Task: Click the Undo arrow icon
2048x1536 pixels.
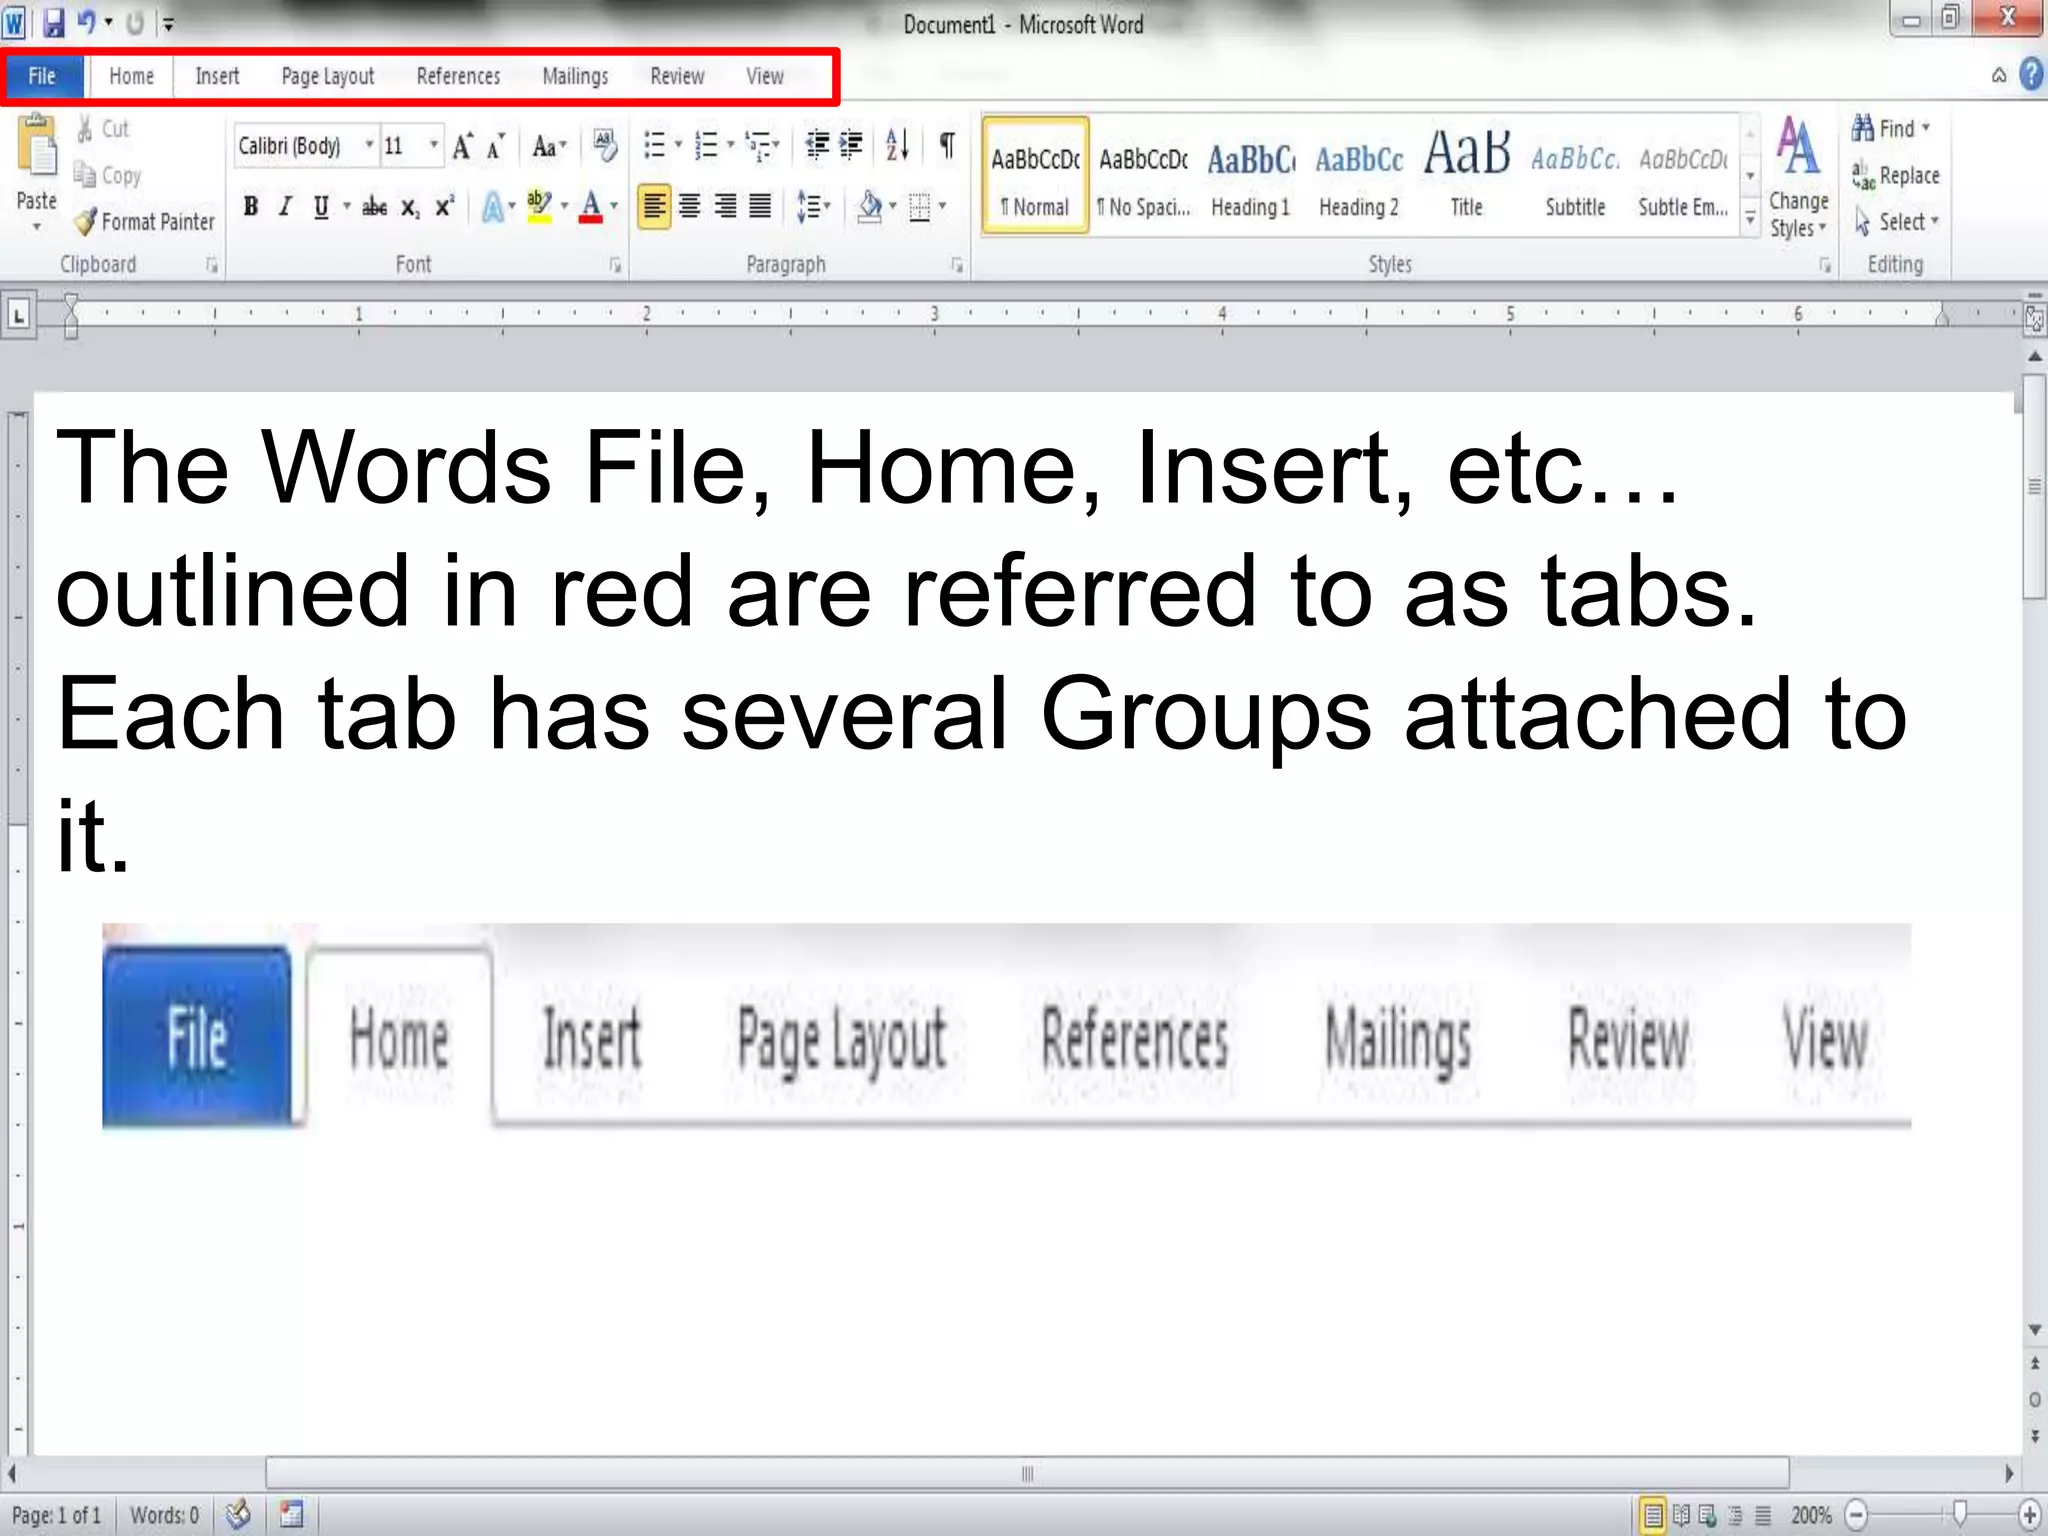Action: (x=87, y=21)
